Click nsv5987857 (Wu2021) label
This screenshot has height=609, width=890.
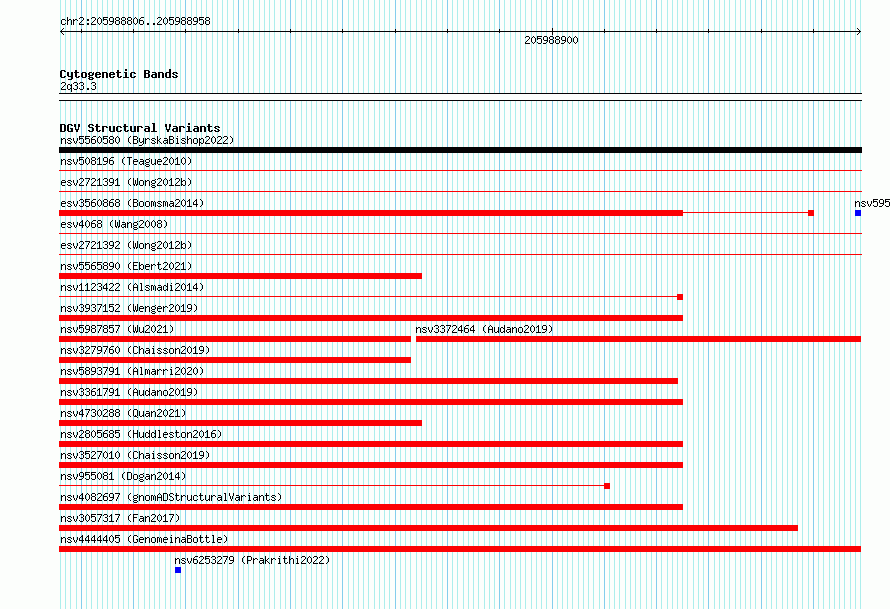pos(117,329)
